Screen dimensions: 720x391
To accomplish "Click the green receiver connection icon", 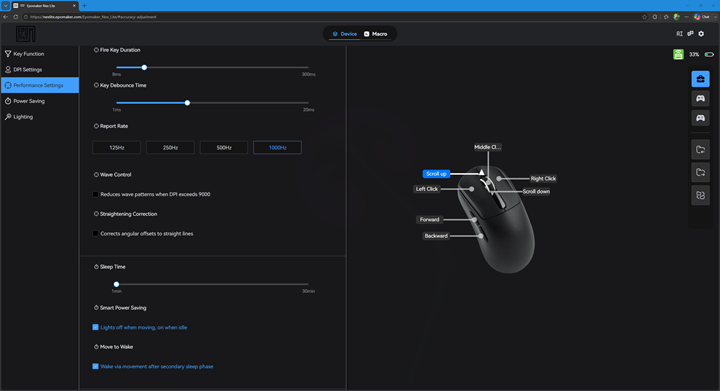I will (678, 54).
